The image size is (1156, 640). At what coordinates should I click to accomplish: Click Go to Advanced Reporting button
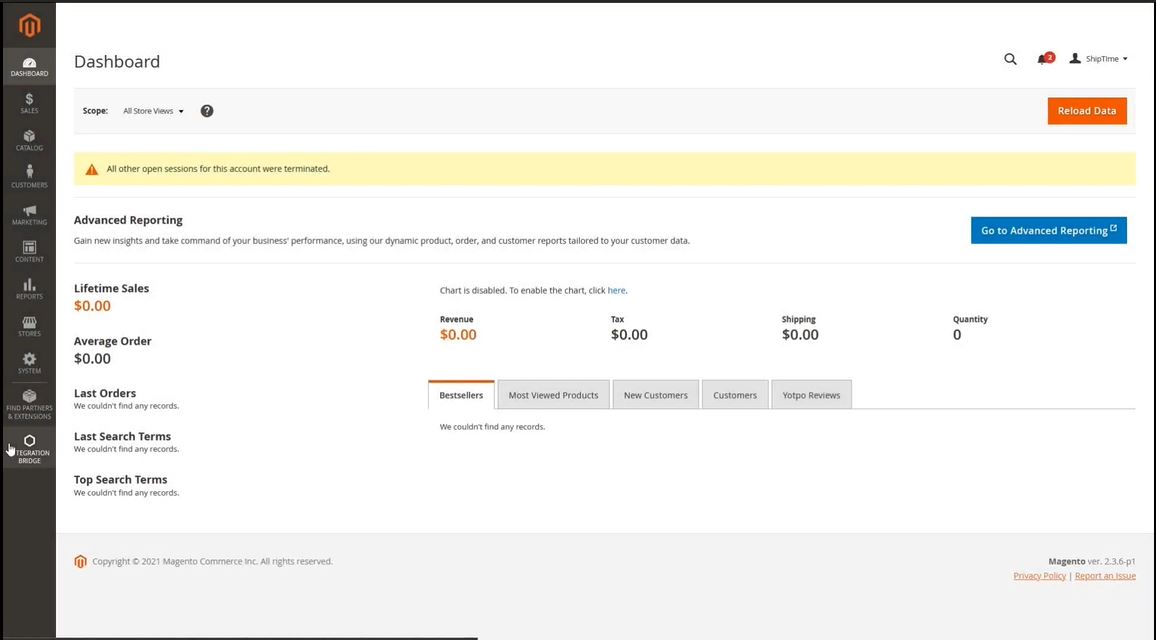click(x=1048, y=230)
